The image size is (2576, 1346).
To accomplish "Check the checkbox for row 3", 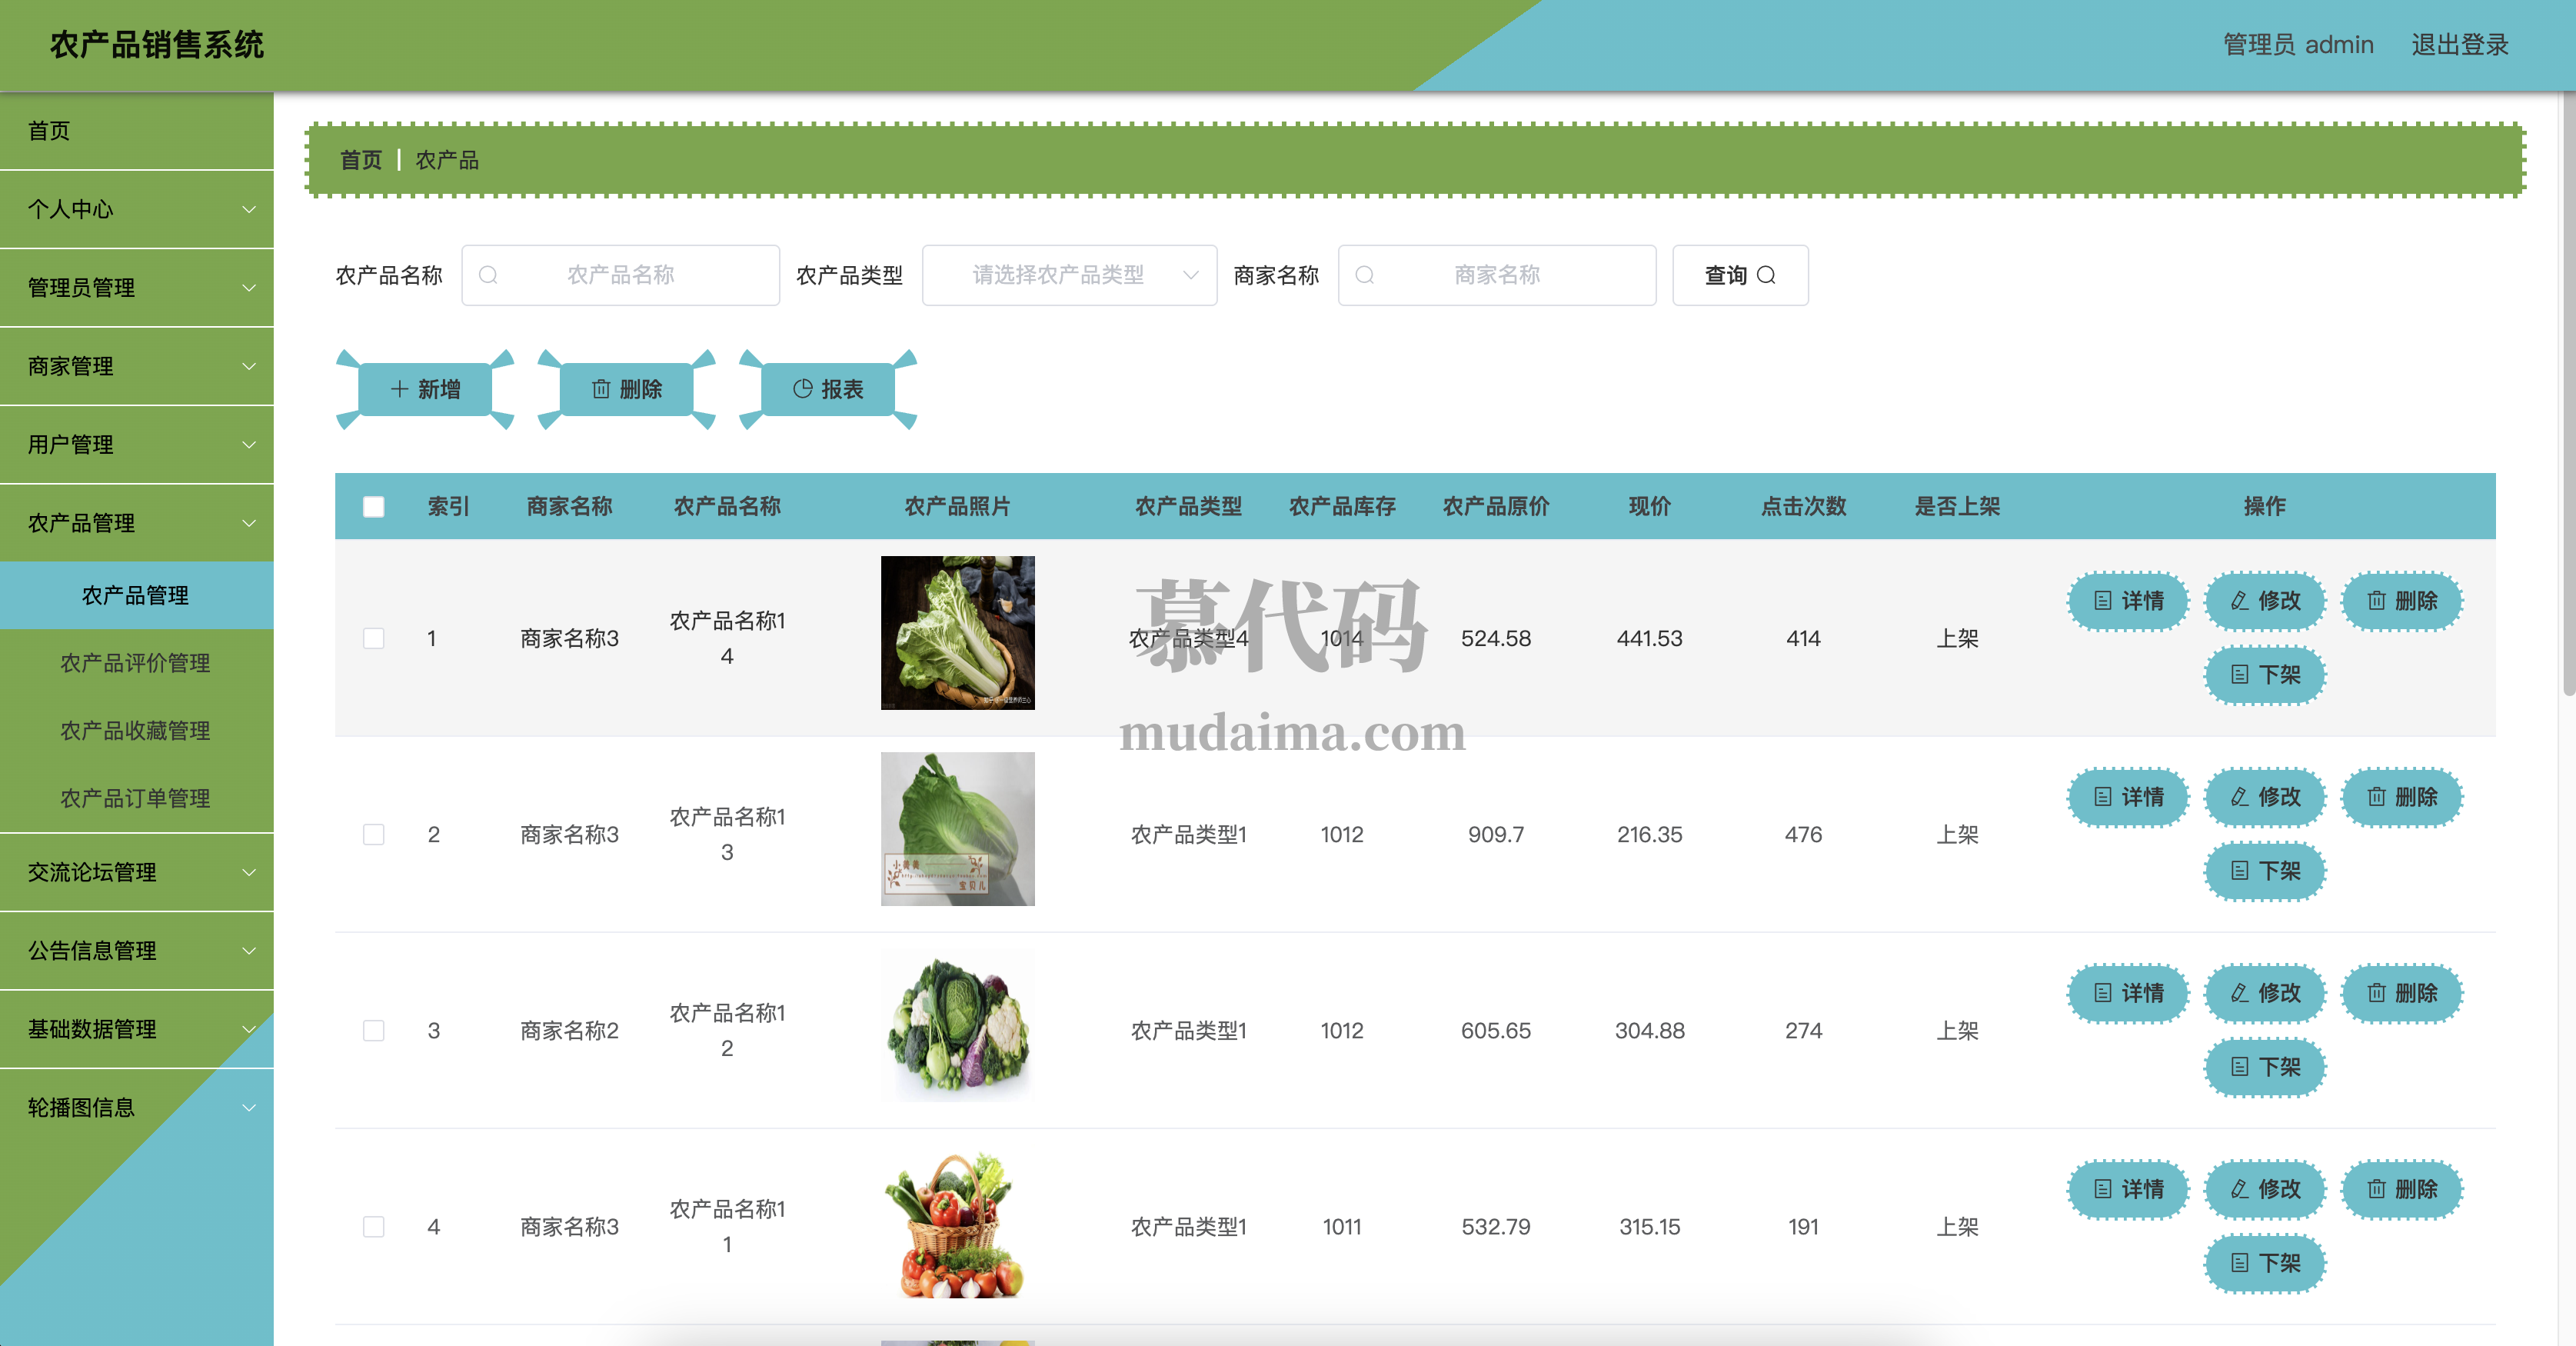I will pyautogui.click(x=374, y=1030).
